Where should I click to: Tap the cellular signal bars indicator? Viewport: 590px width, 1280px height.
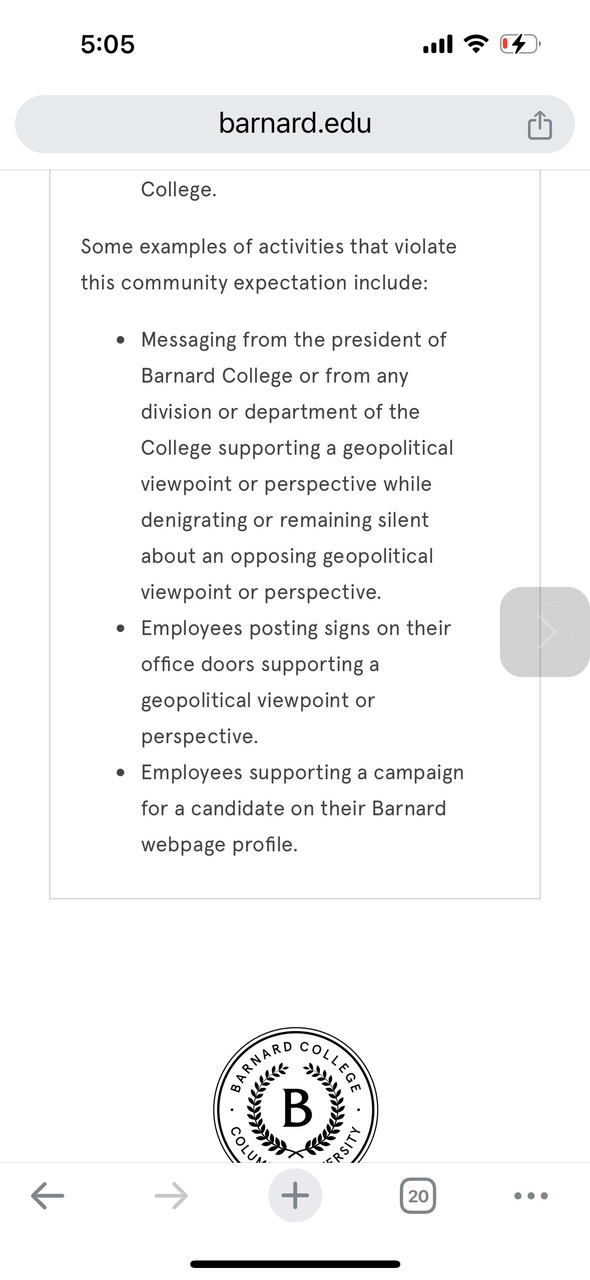pyautogui.click(x=438, y=45)
